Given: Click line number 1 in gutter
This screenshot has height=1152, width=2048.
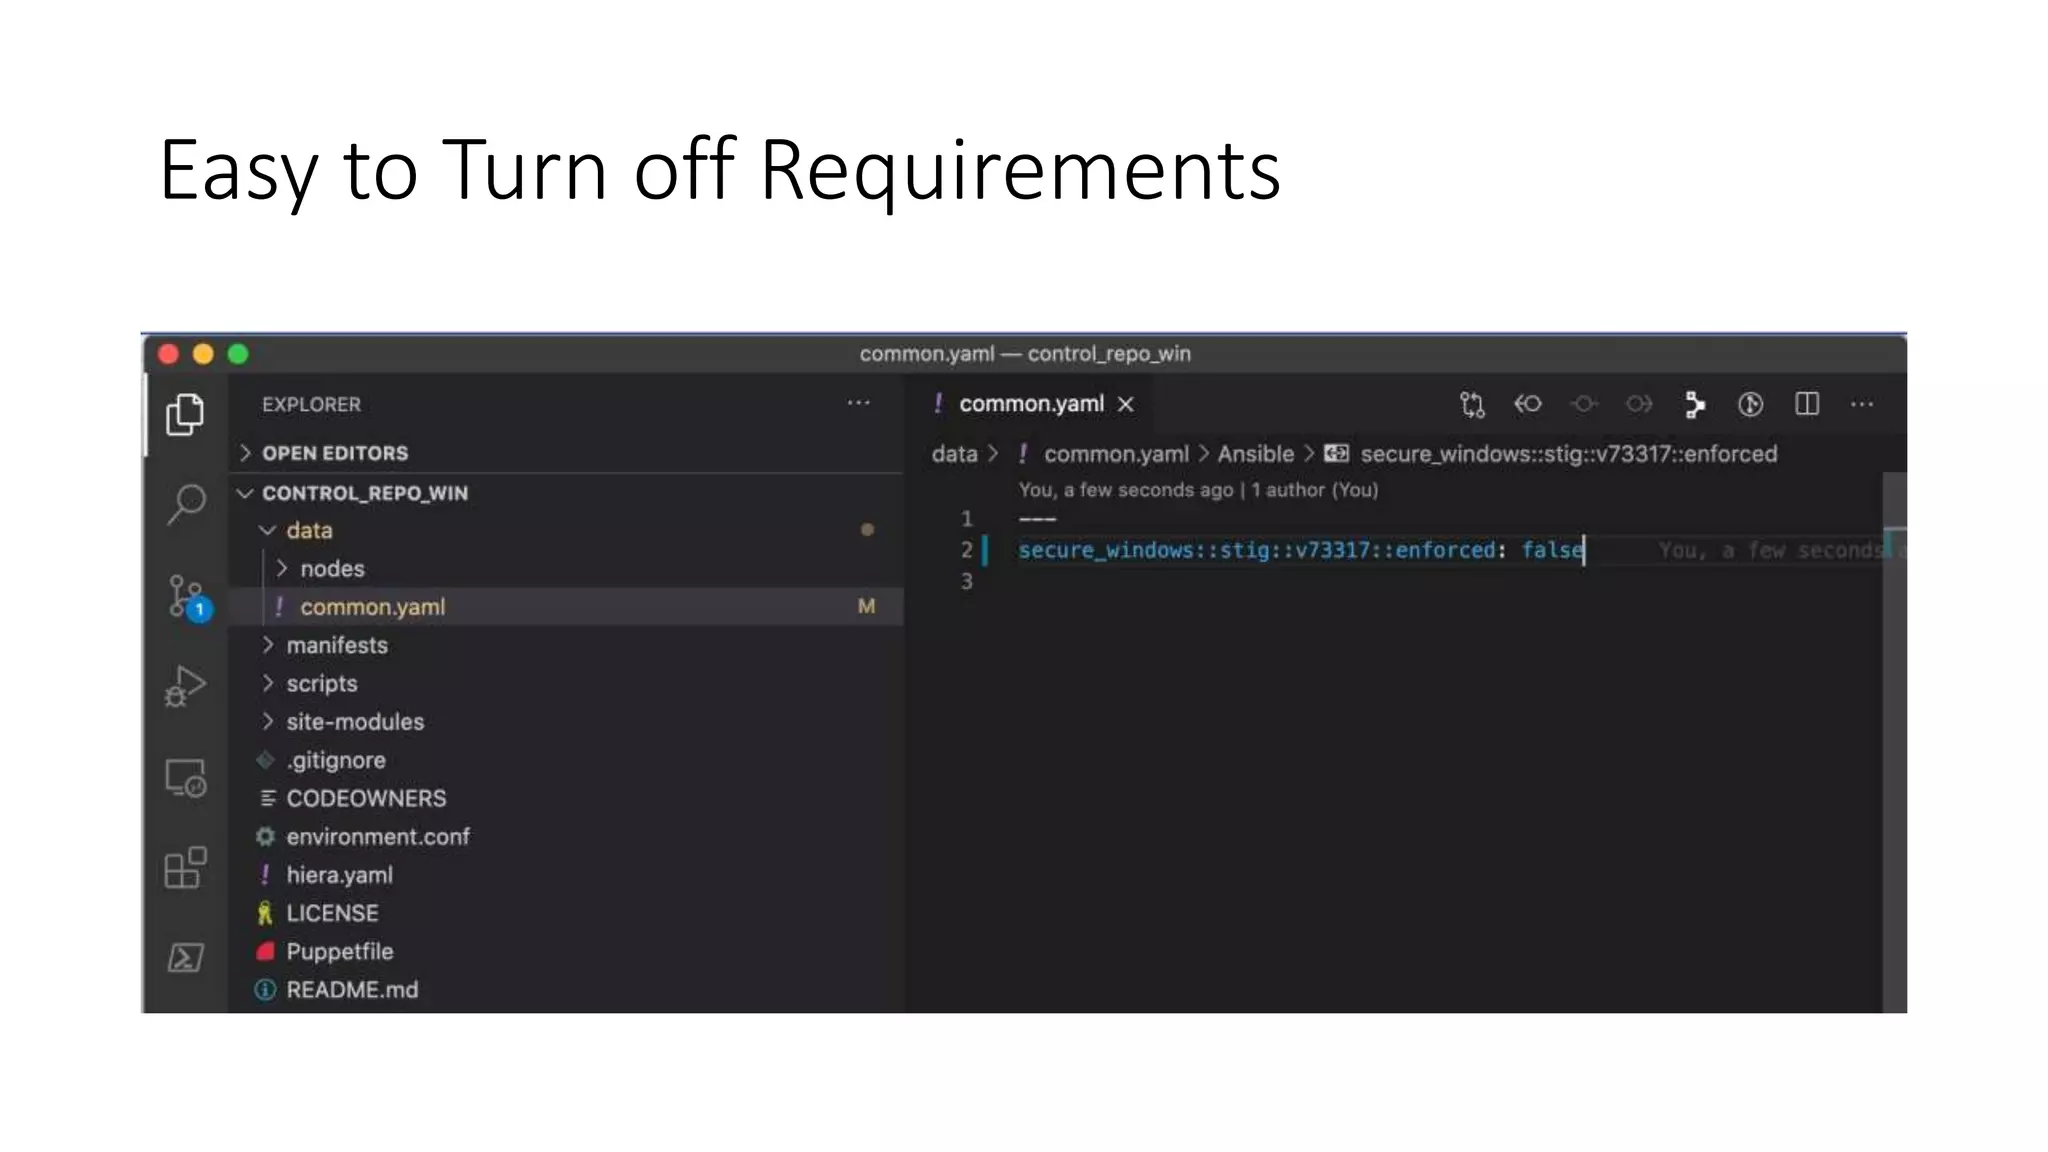Looking at the screenshot, I should (x=967, y=519).
